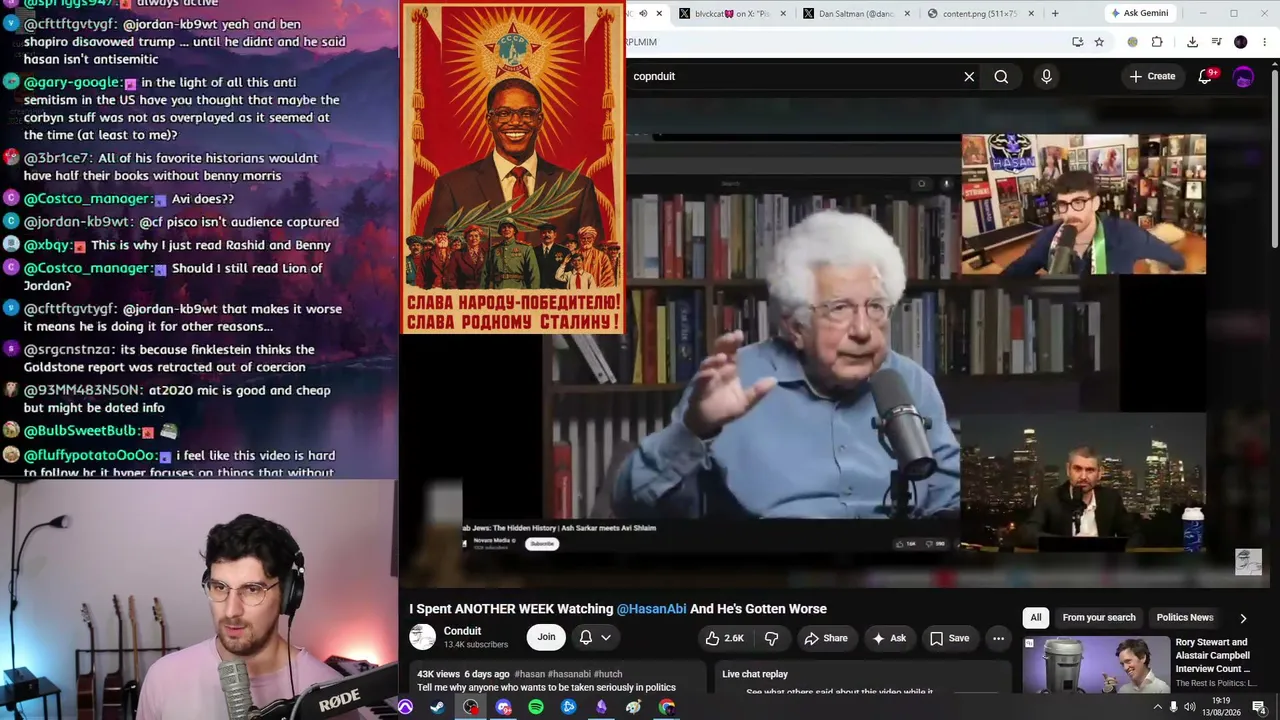Screen dimensions: 1280x720
Task: Open Spotify from the taskbar
Action: pyautogui.click(x=536, y=707)
